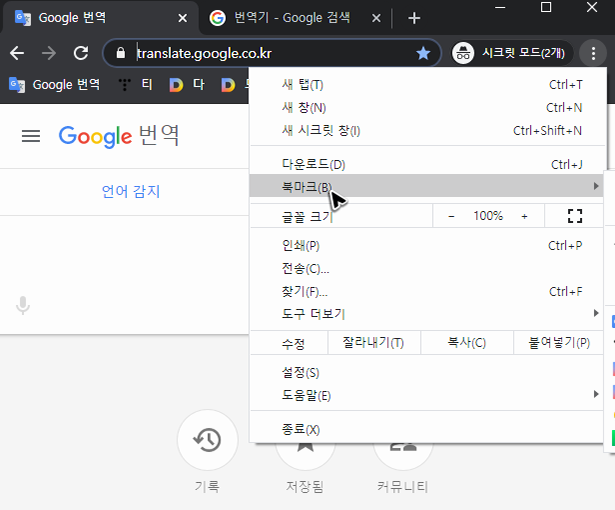This screenshot has height=510, width=615.
Task: Open the hamburger main menu
Action: tap(31, 136)
